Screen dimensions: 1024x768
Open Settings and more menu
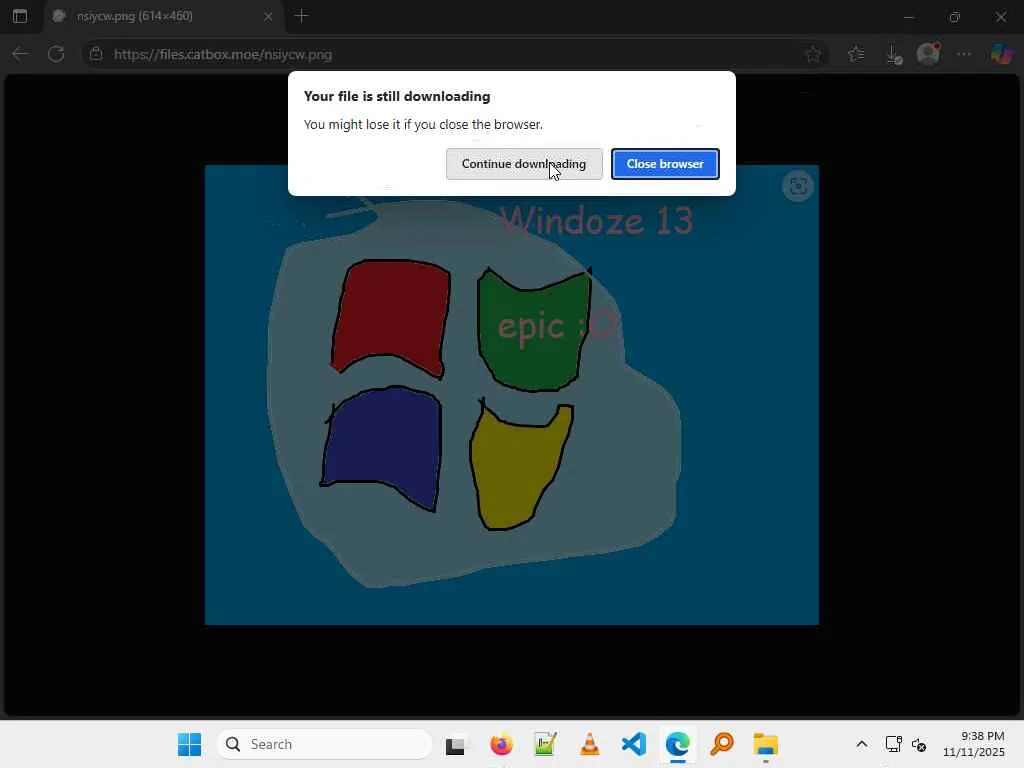coord(964,54)
